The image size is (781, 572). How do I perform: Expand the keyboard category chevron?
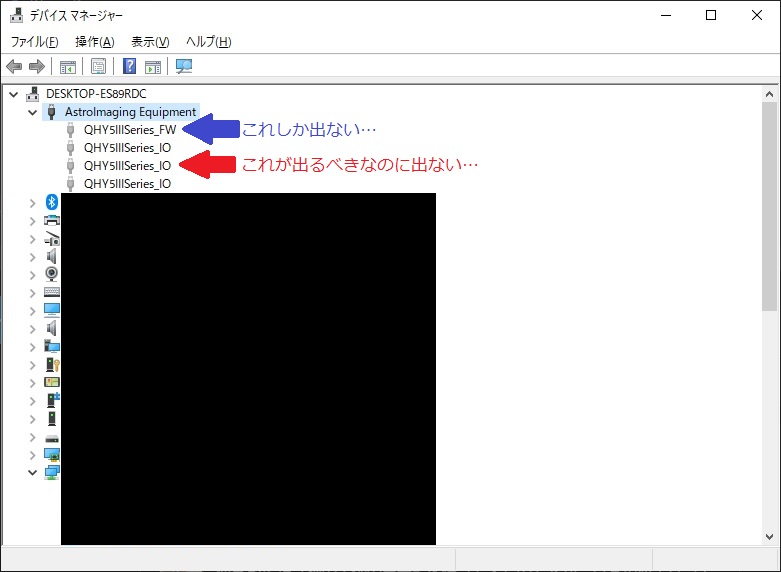click(x=33, y=293)
